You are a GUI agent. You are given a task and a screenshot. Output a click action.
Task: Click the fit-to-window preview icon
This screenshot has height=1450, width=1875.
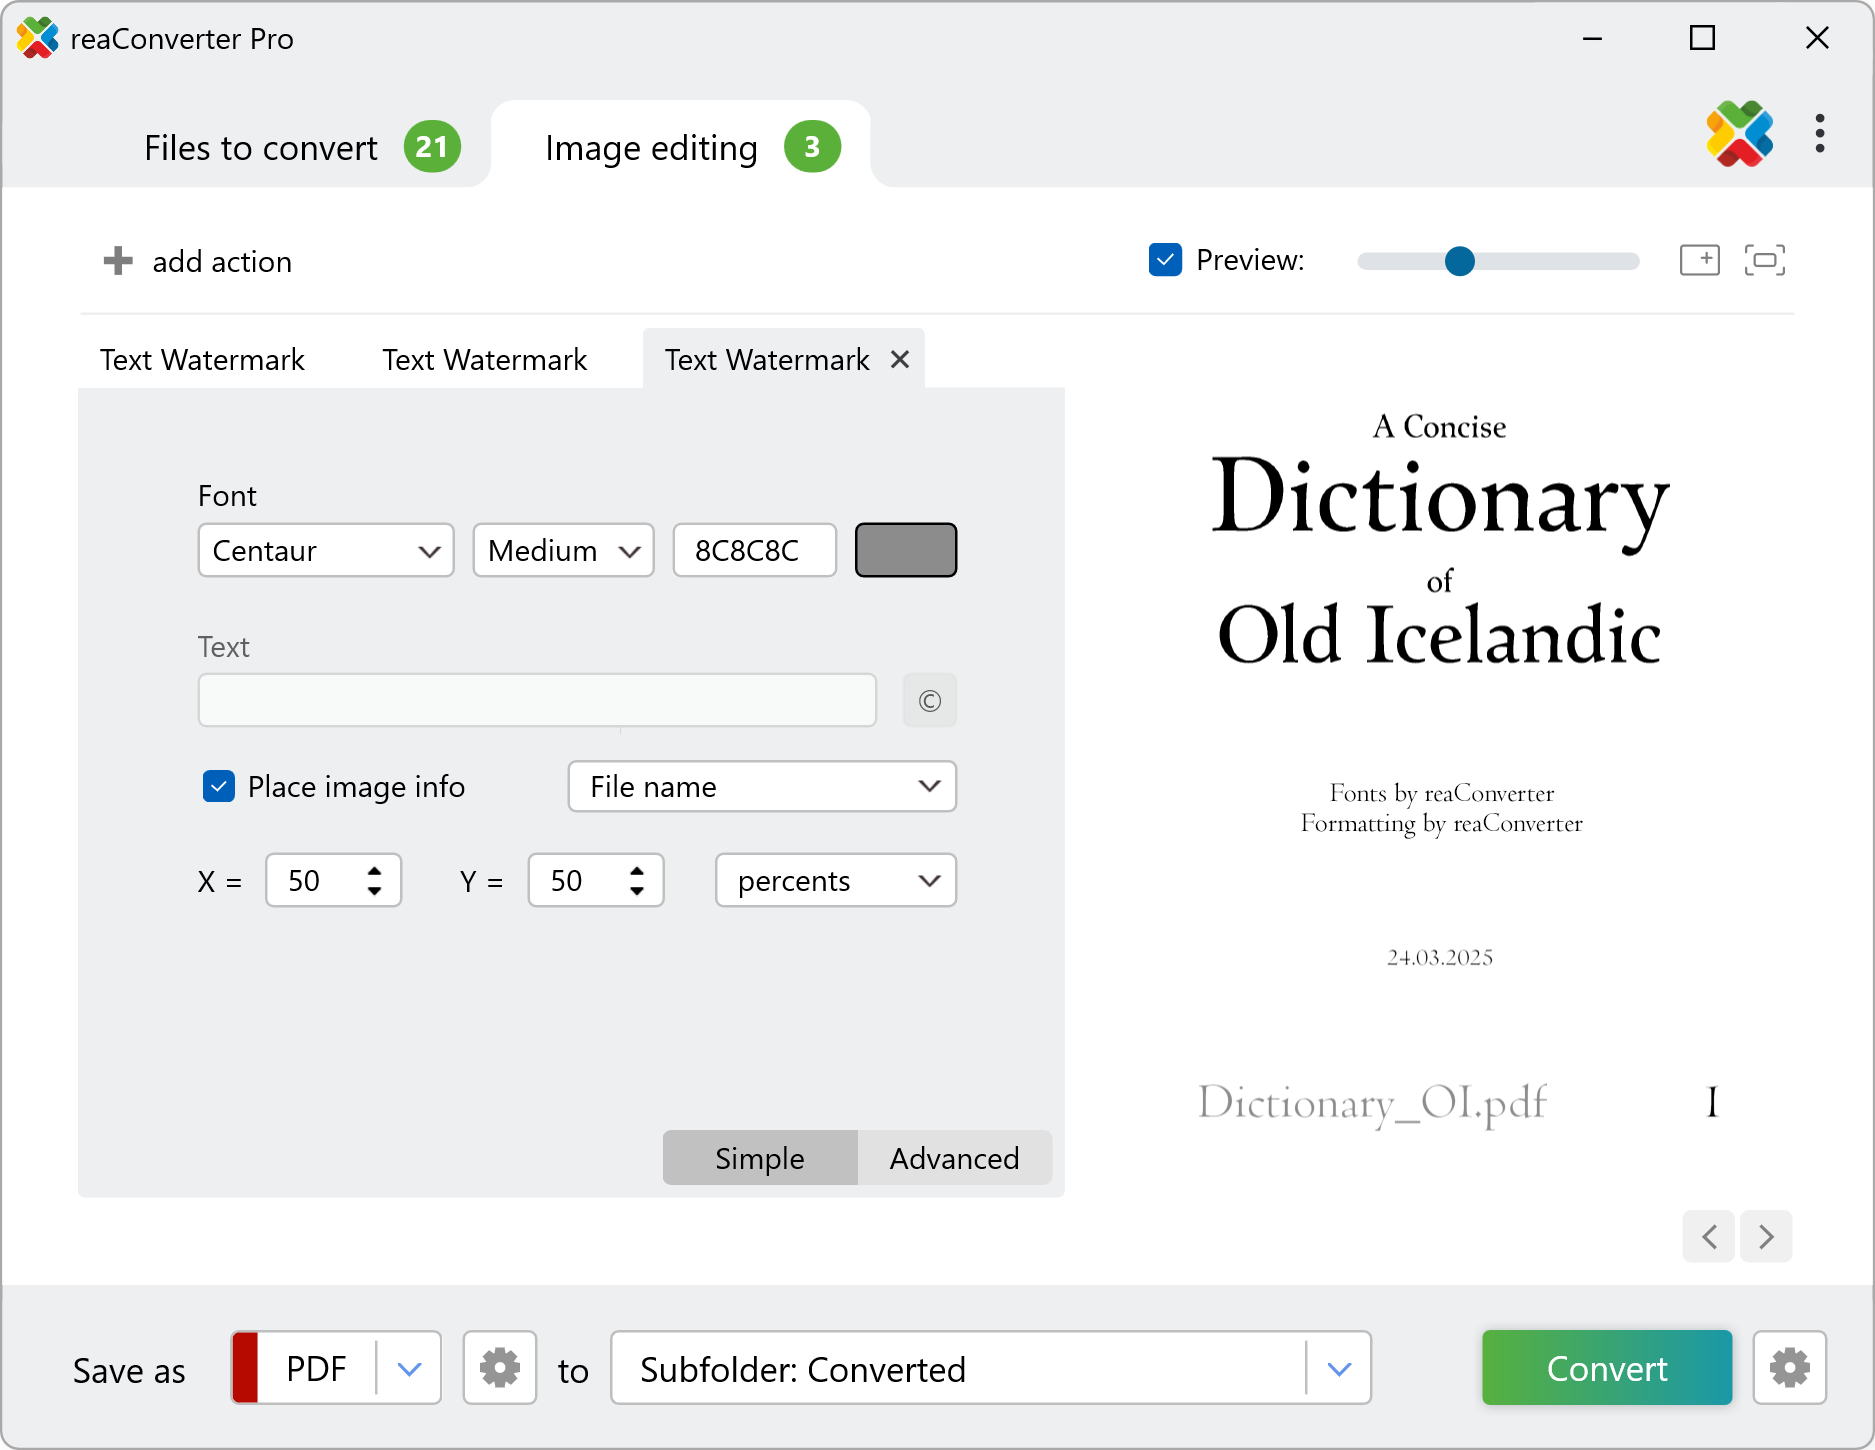[1764, 260]
